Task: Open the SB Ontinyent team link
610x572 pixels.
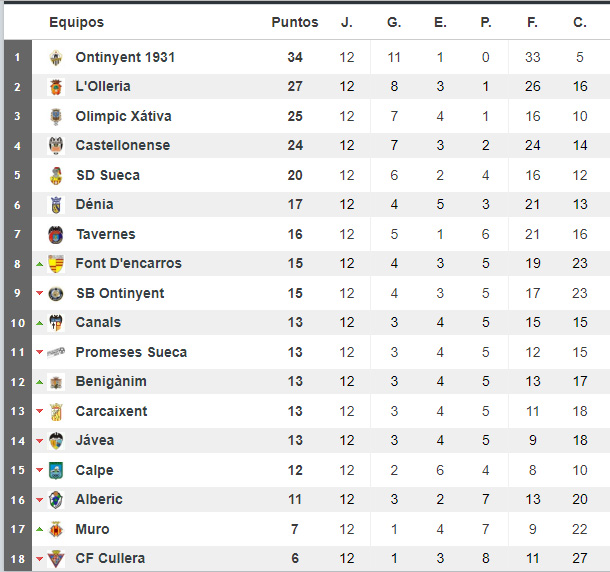Action: tap(120, 293)
